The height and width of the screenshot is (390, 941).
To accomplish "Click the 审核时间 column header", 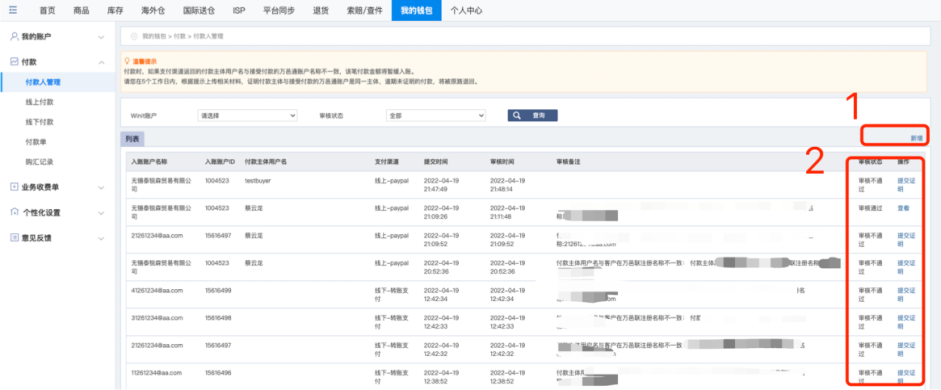I will point(502,162).
